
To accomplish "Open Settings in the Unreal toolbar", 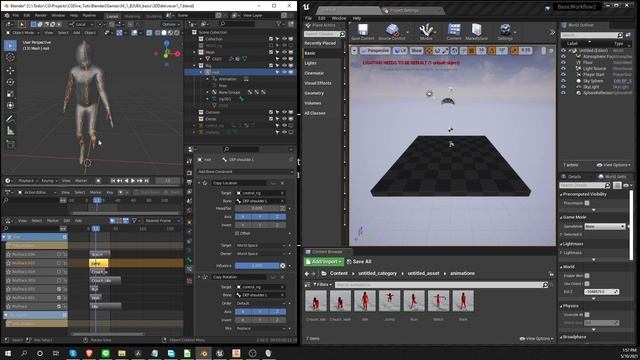I will click(505, 32).
